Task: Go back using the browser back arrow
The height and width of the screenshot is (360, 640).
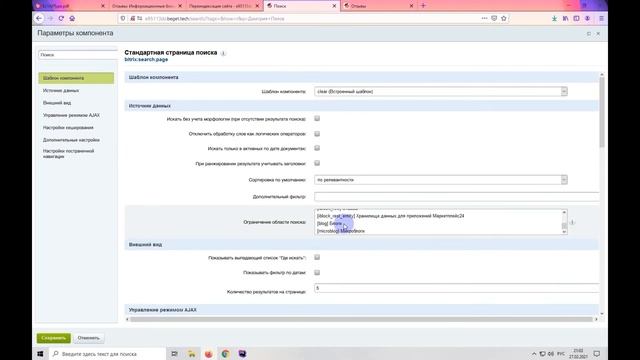Action: pyautogui.click(x=39, y=18)
